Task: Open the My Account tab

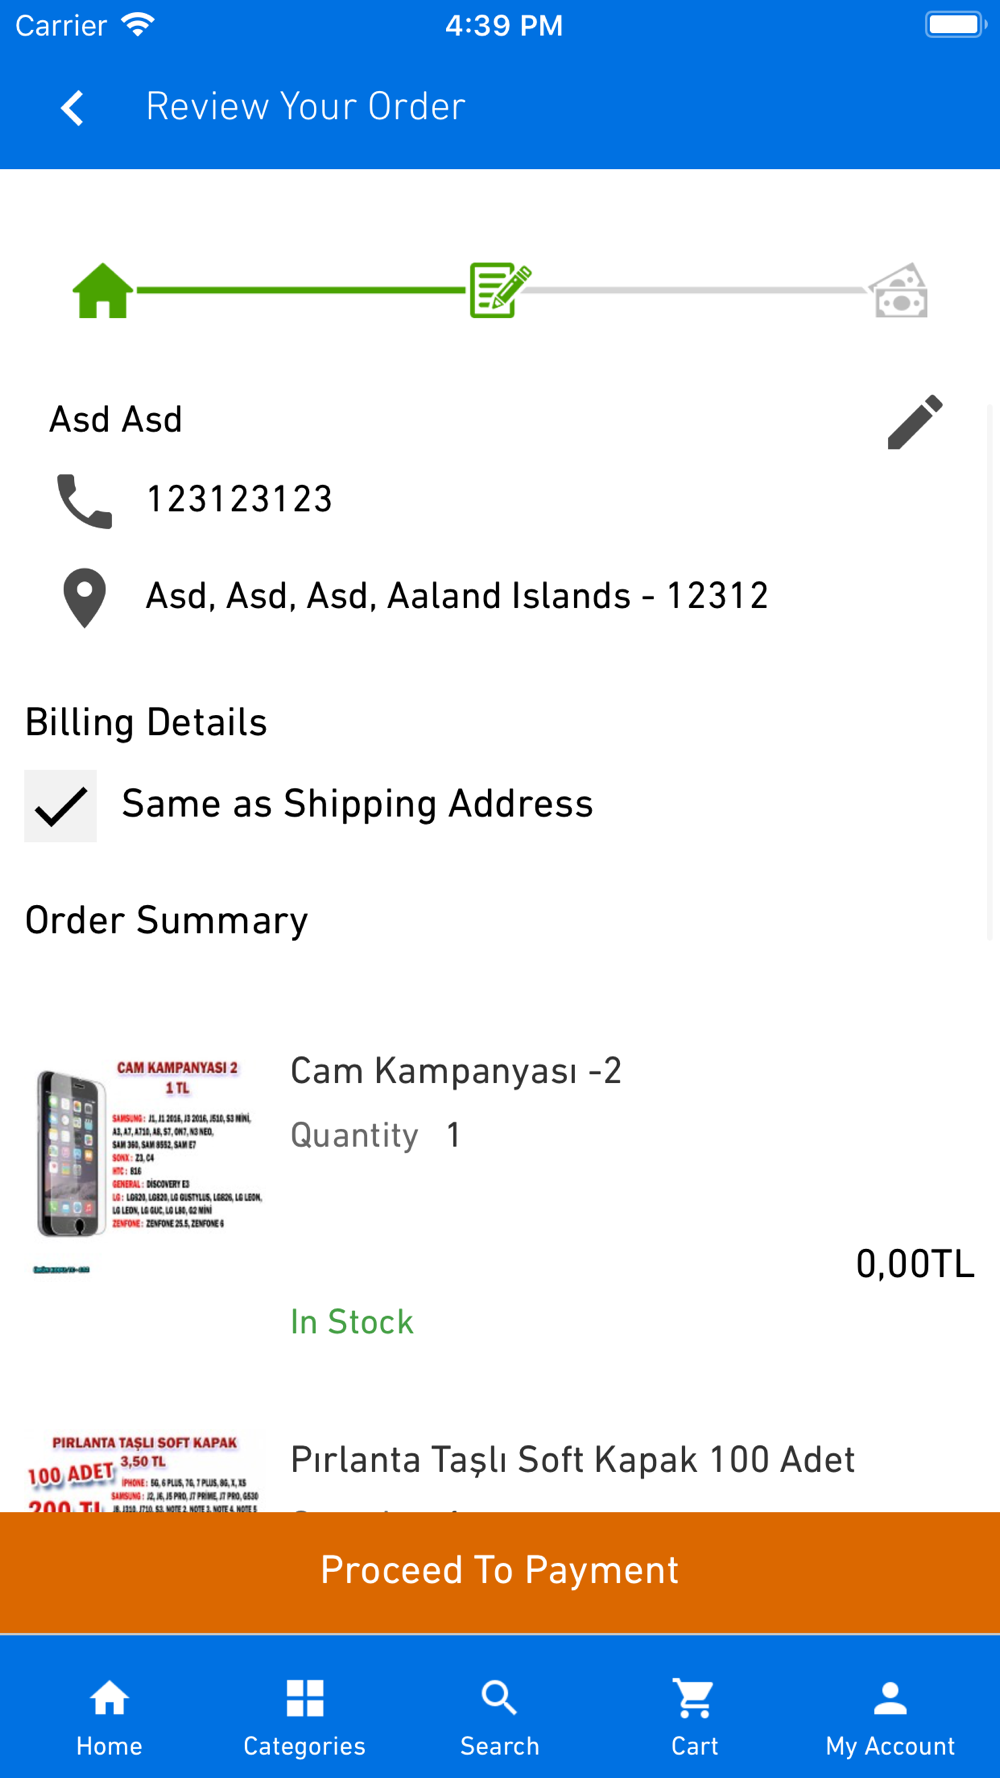Action: (x=890, y=1717)
